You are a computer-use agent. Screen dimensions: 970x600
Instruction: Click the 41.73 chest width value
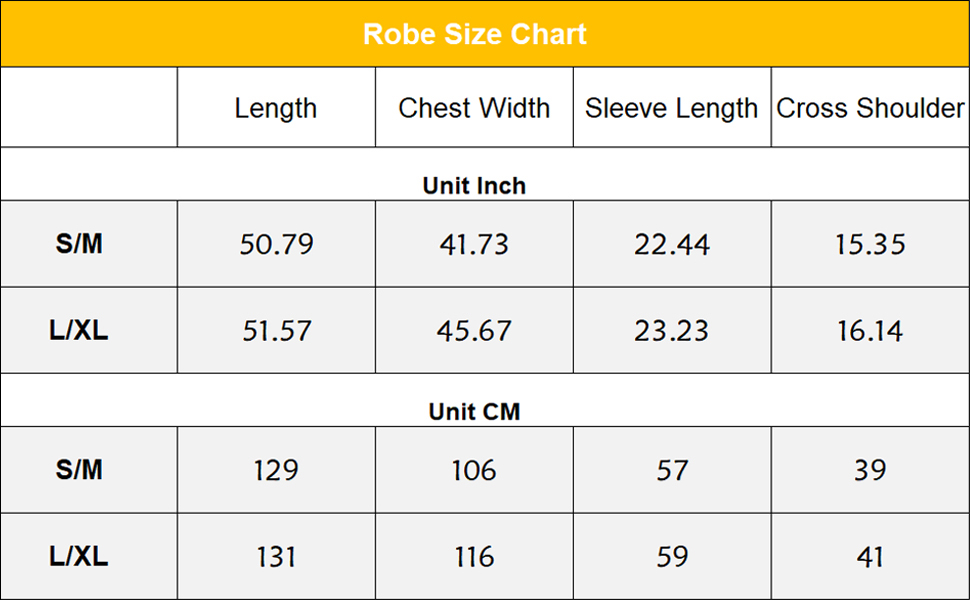[474, 244]
